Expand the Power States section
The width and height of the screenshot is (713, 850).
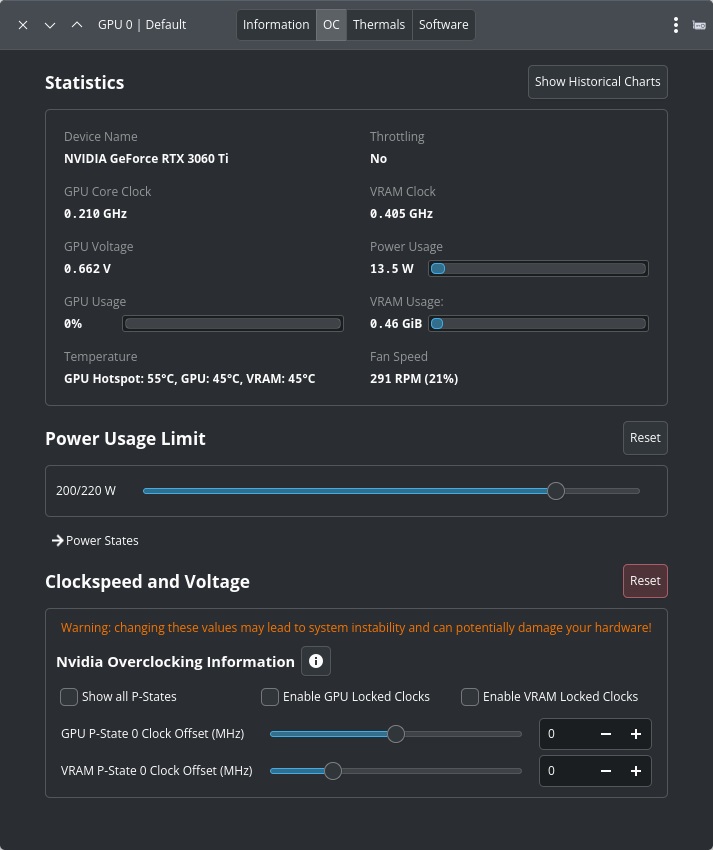click(95, 541)
